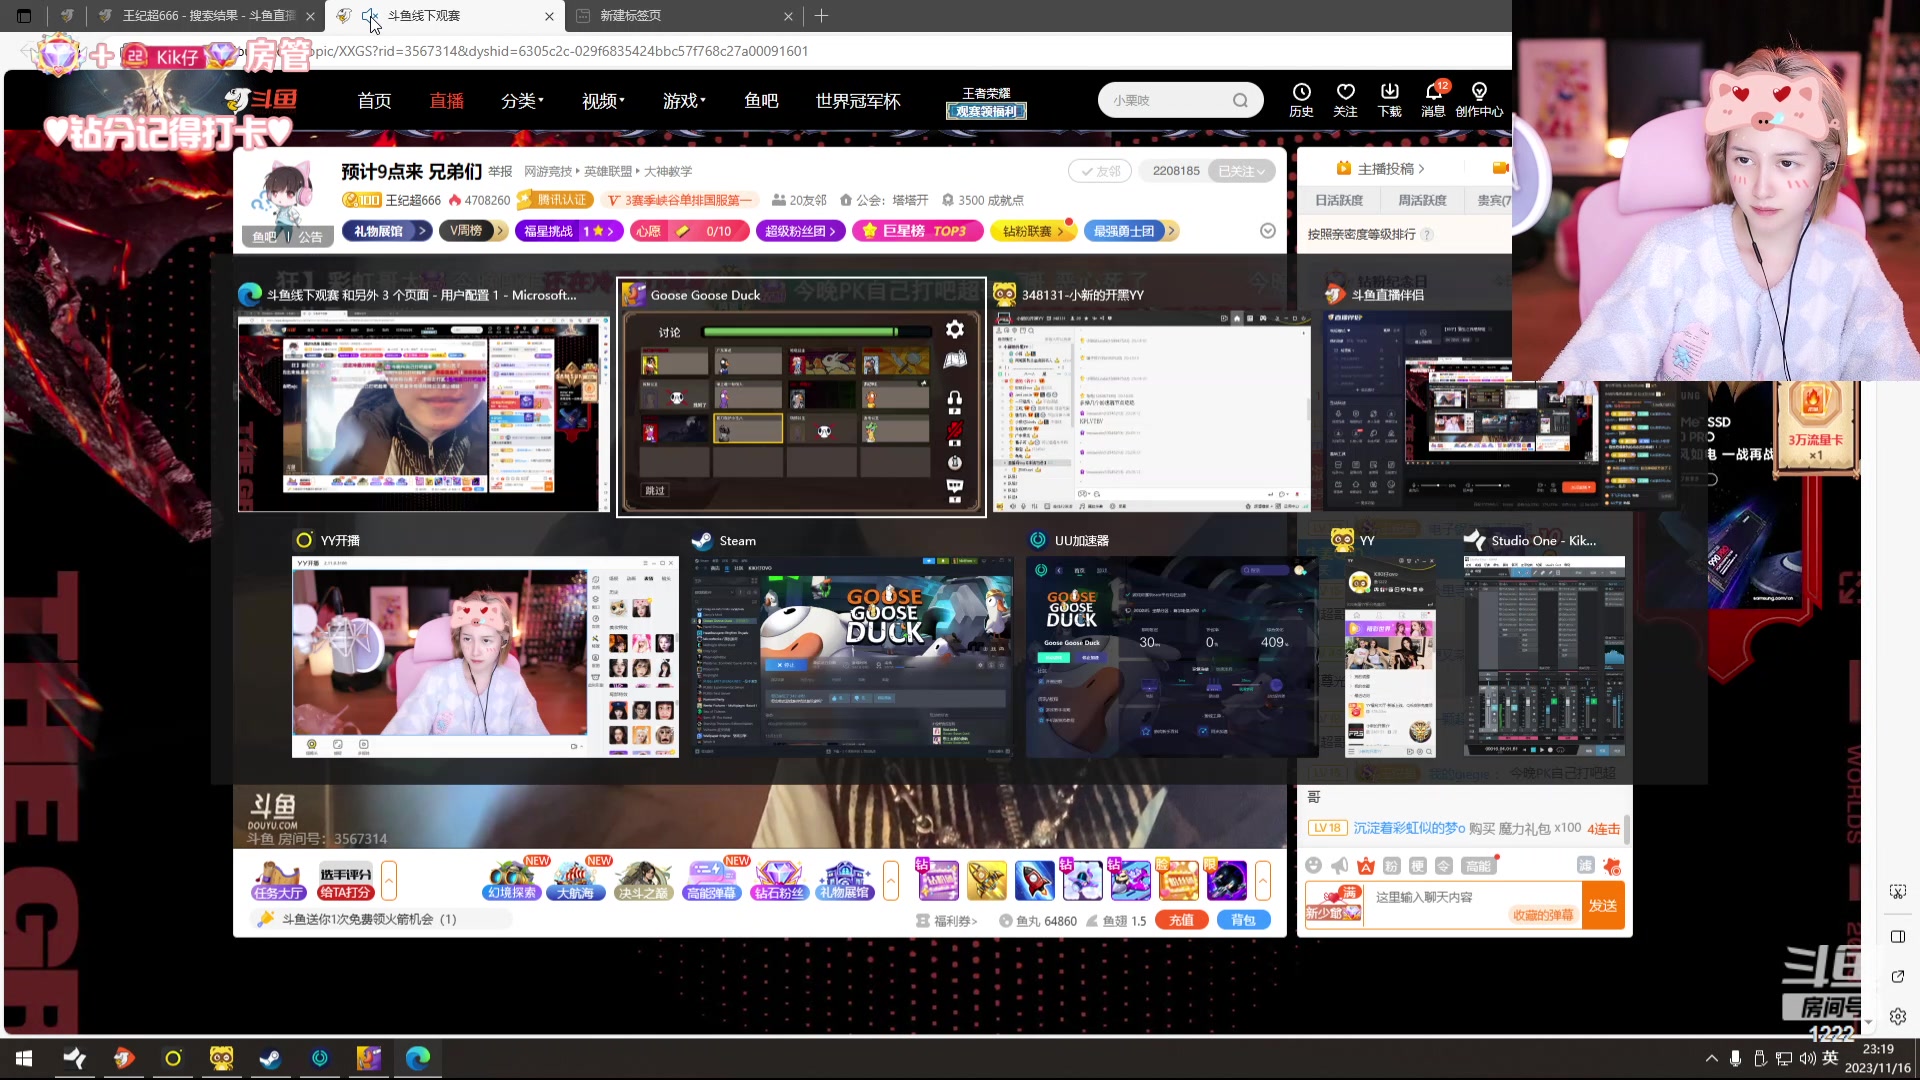Open the Windows Start button

24,1058
